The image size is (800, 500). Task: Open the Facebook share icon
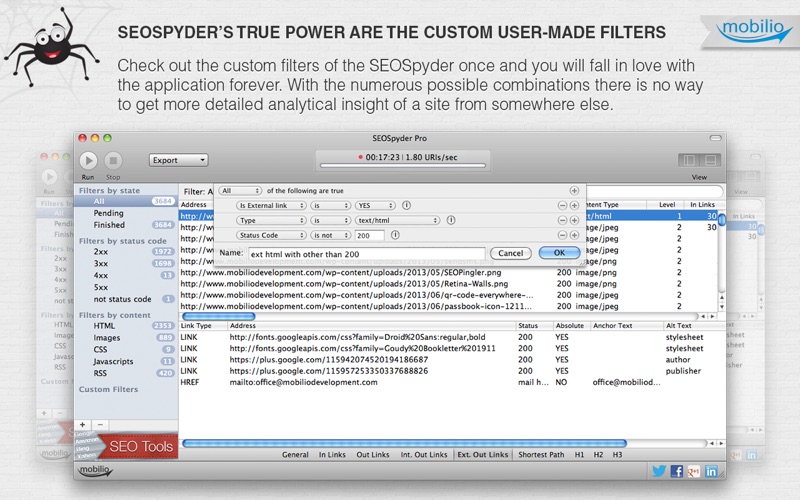pos(677,471)
